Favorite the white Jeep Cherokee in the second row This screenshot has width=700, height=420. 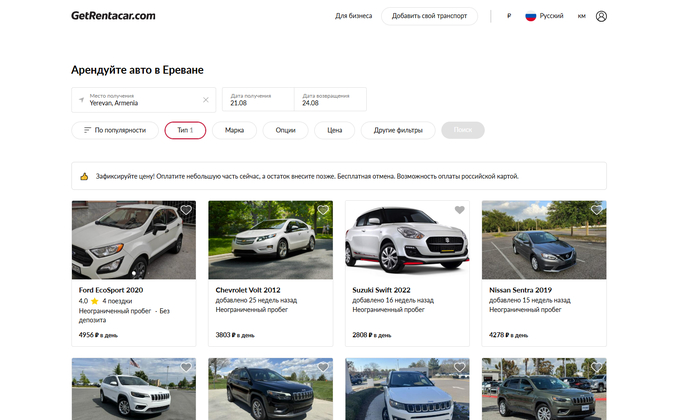click(x=186, y=367)
